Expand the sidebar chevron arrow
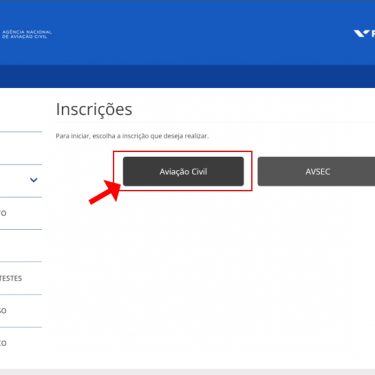This screenshot has width=375, height=375. [34, 180]
